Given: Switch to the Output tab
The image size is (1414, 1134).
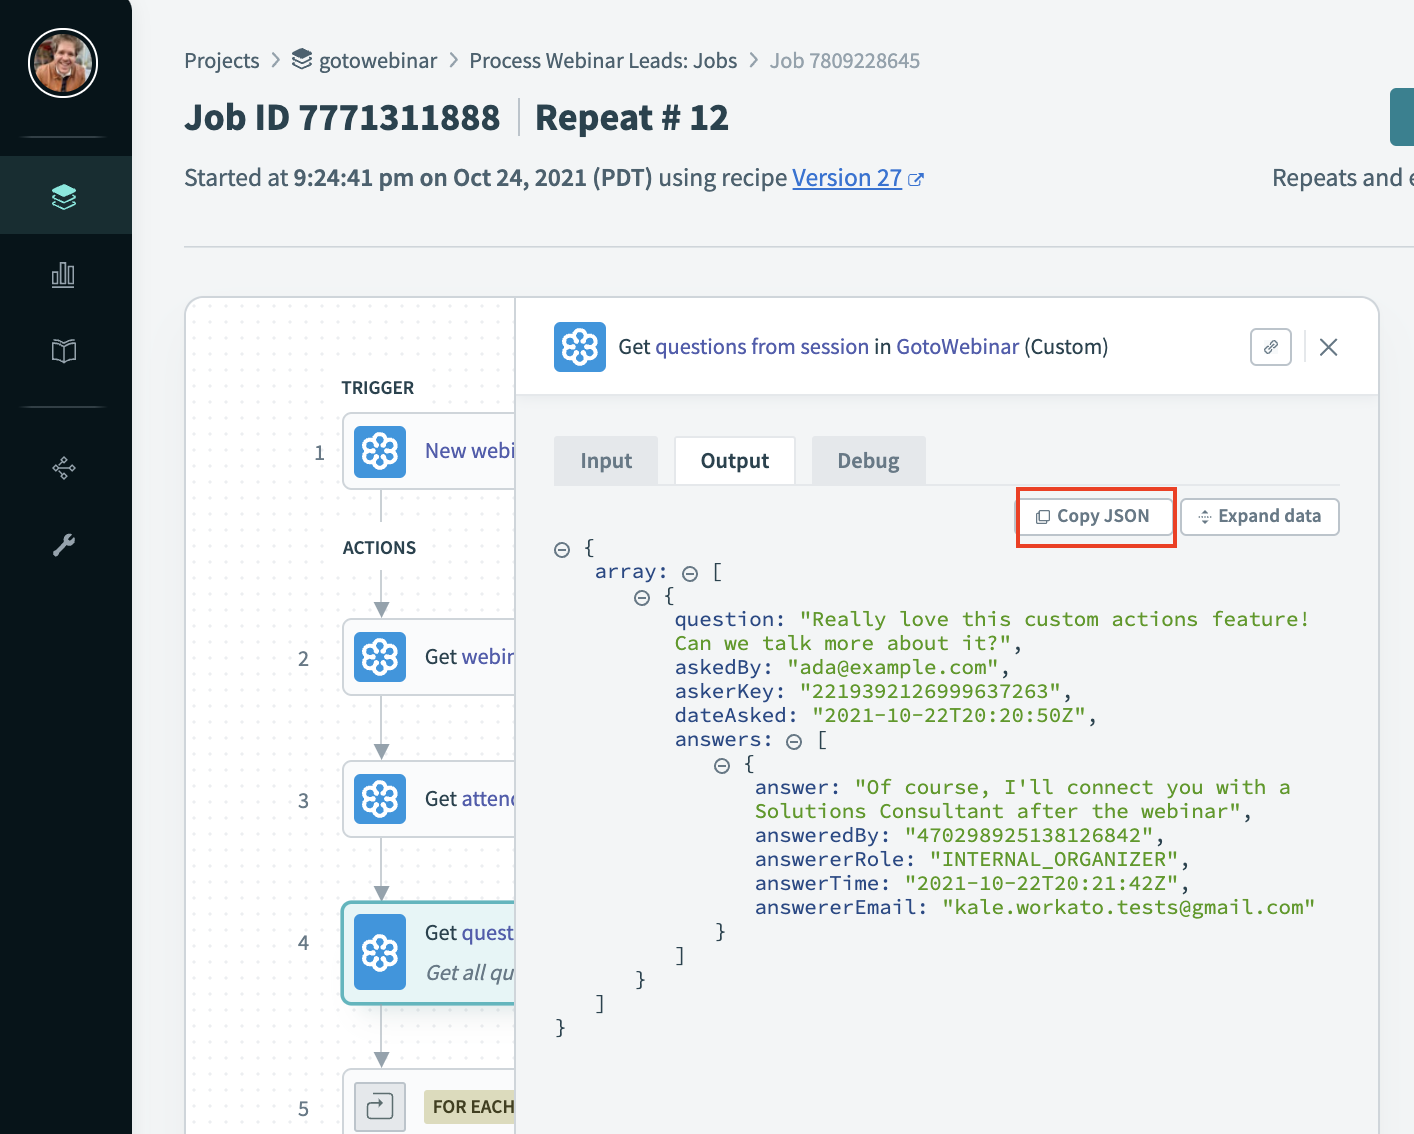Looking at the screenshot, I should pos(735,461).
